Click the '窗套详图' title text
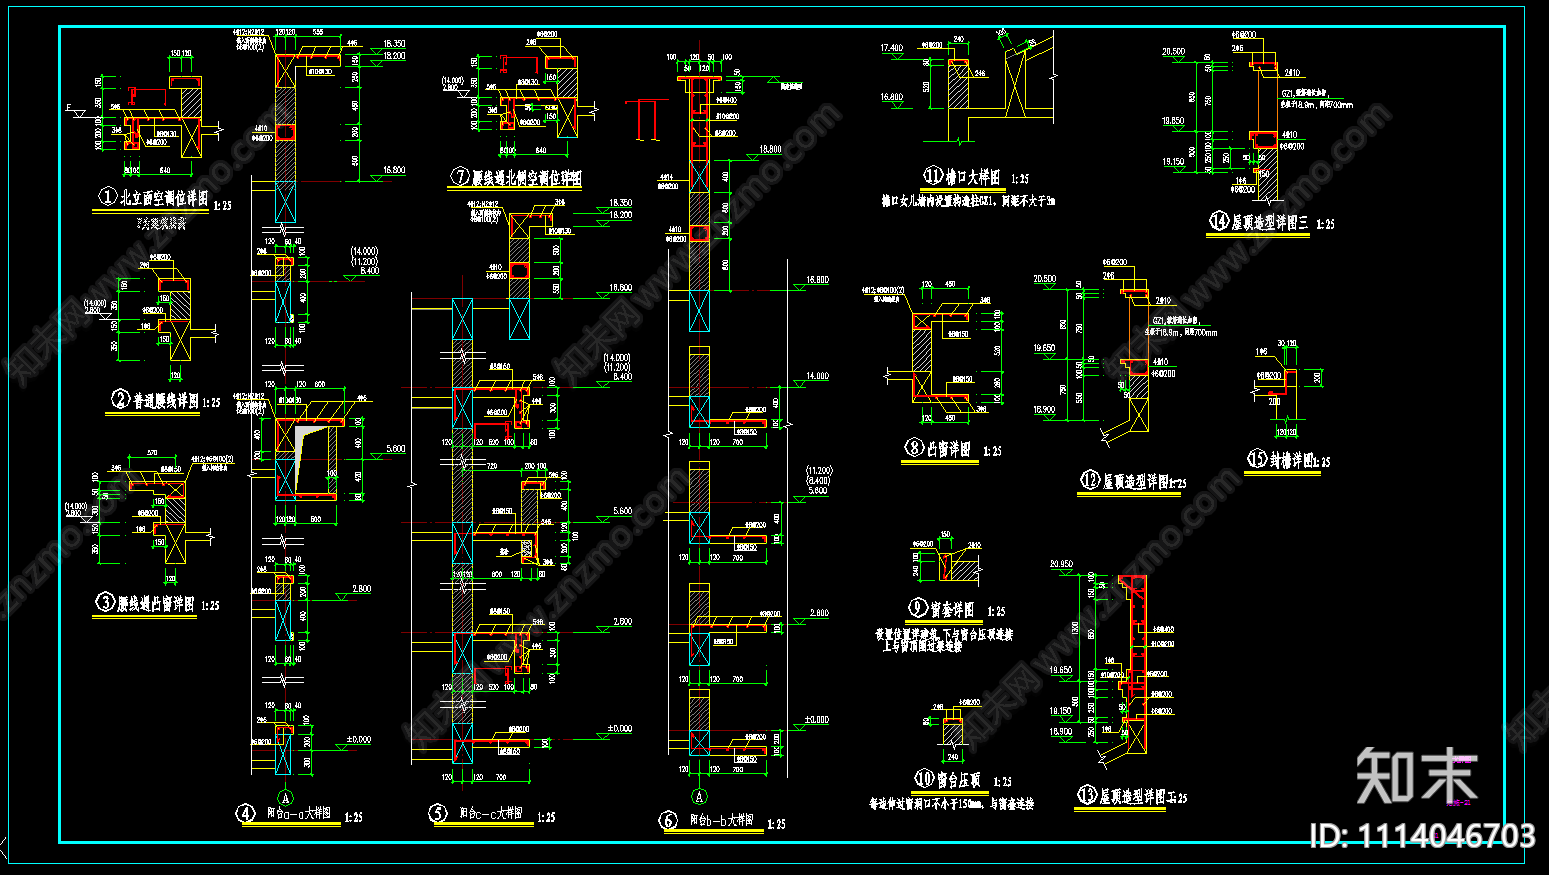This screenshot has height=875, width=1549. pyautogui.click(x=952, y=609)
